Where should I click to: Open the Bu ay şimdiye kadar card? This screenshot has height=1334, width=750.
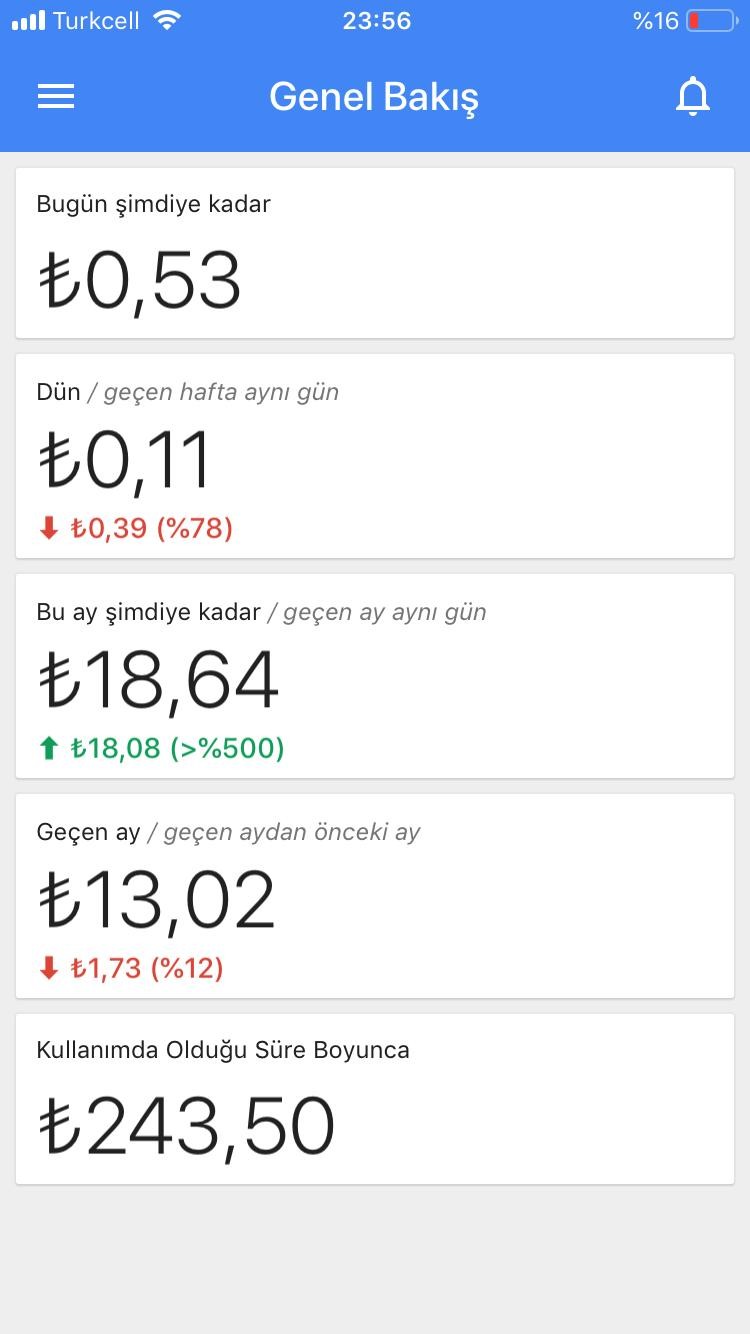[375, 676]
